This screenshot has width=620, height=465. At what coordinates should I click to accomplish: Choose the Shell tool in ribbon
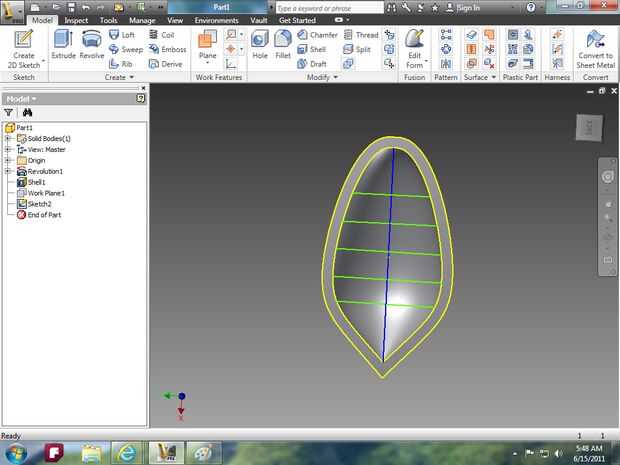tap(312, 49)
